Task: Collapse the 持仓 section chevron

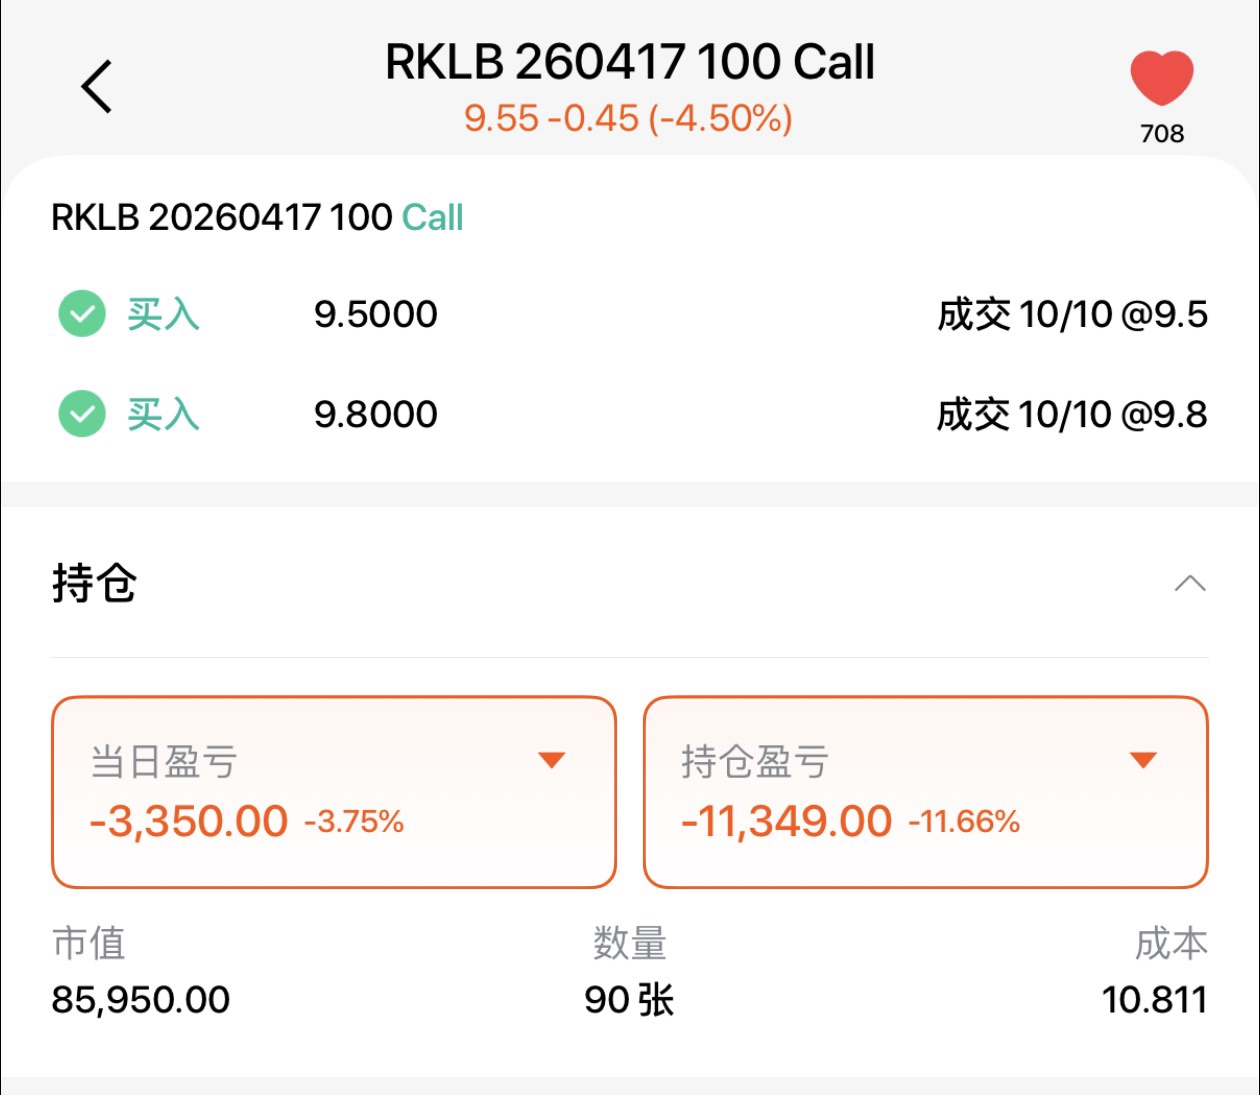Action: pos(1189,583)
